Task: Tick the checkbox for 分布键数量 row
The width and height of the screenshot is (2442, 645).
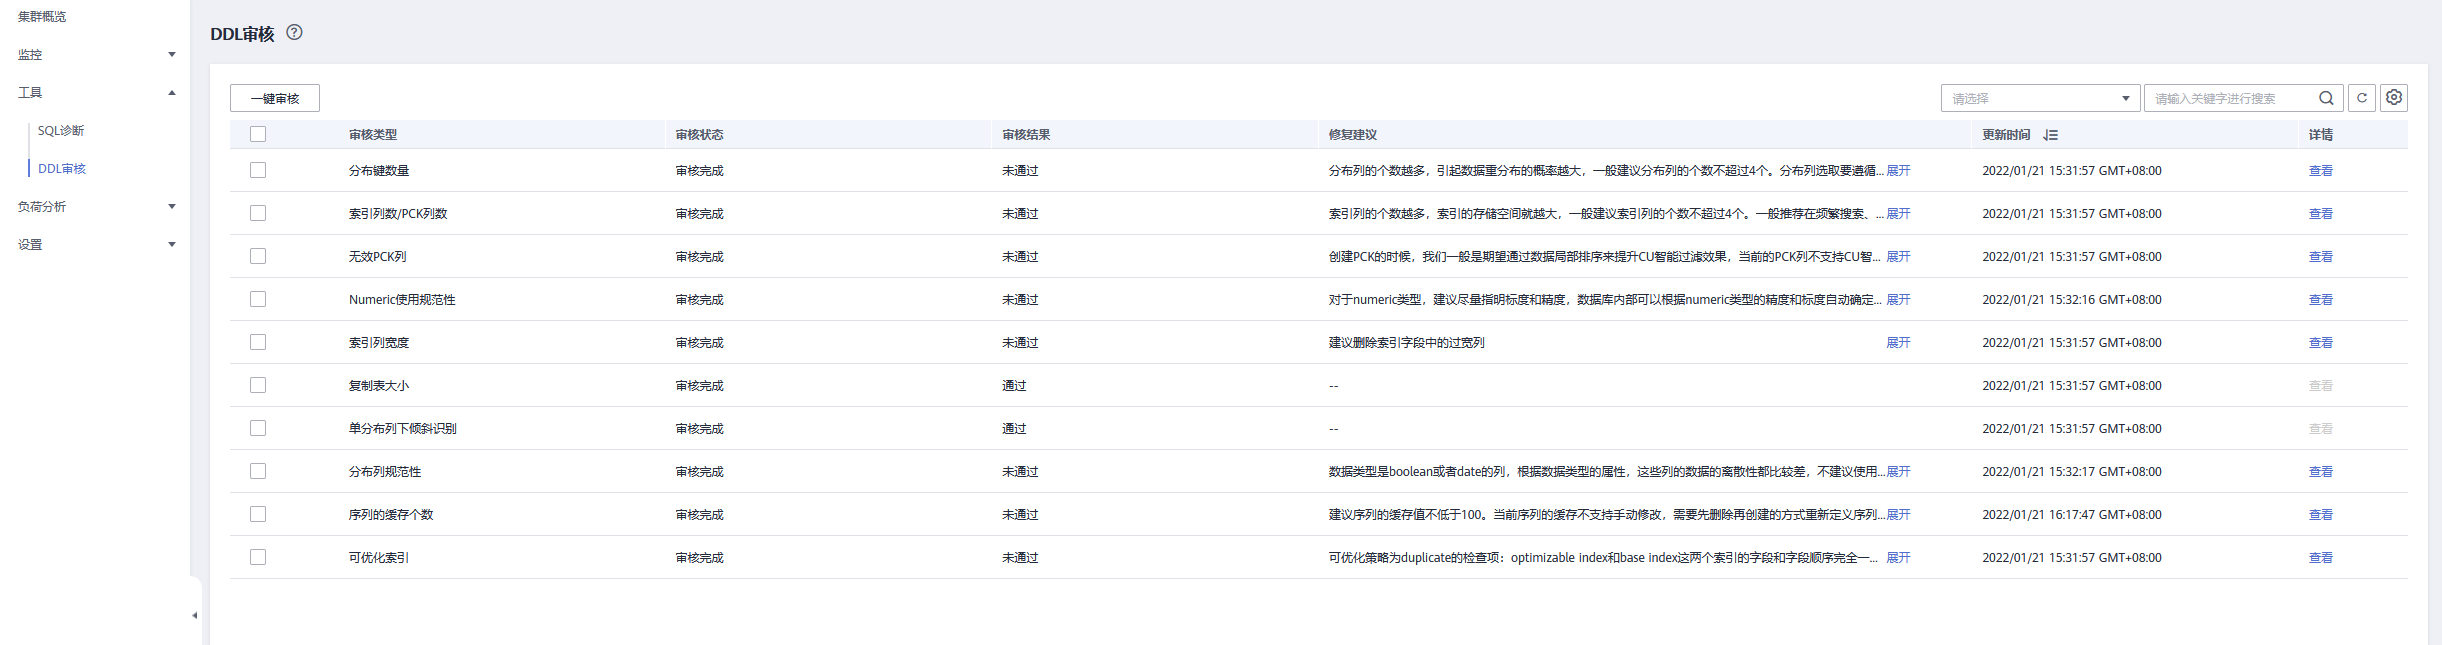Action: 258,170
